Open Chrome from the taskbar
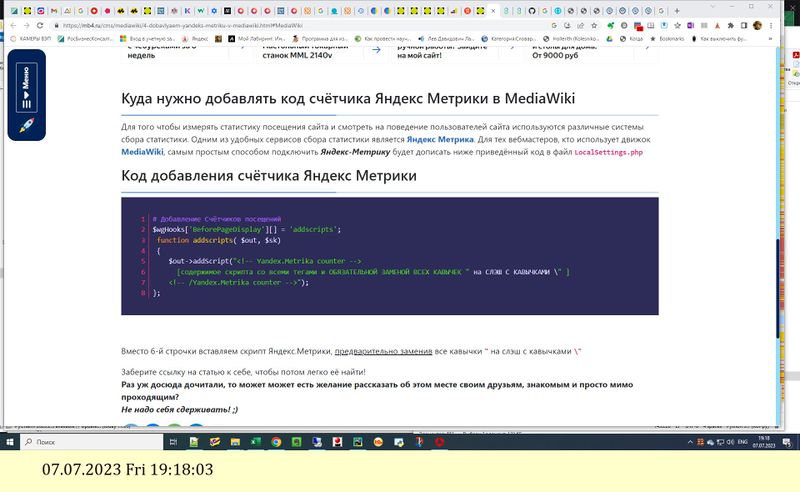The width and height of the screenshot is (800, 492). [x=276, y=442]
